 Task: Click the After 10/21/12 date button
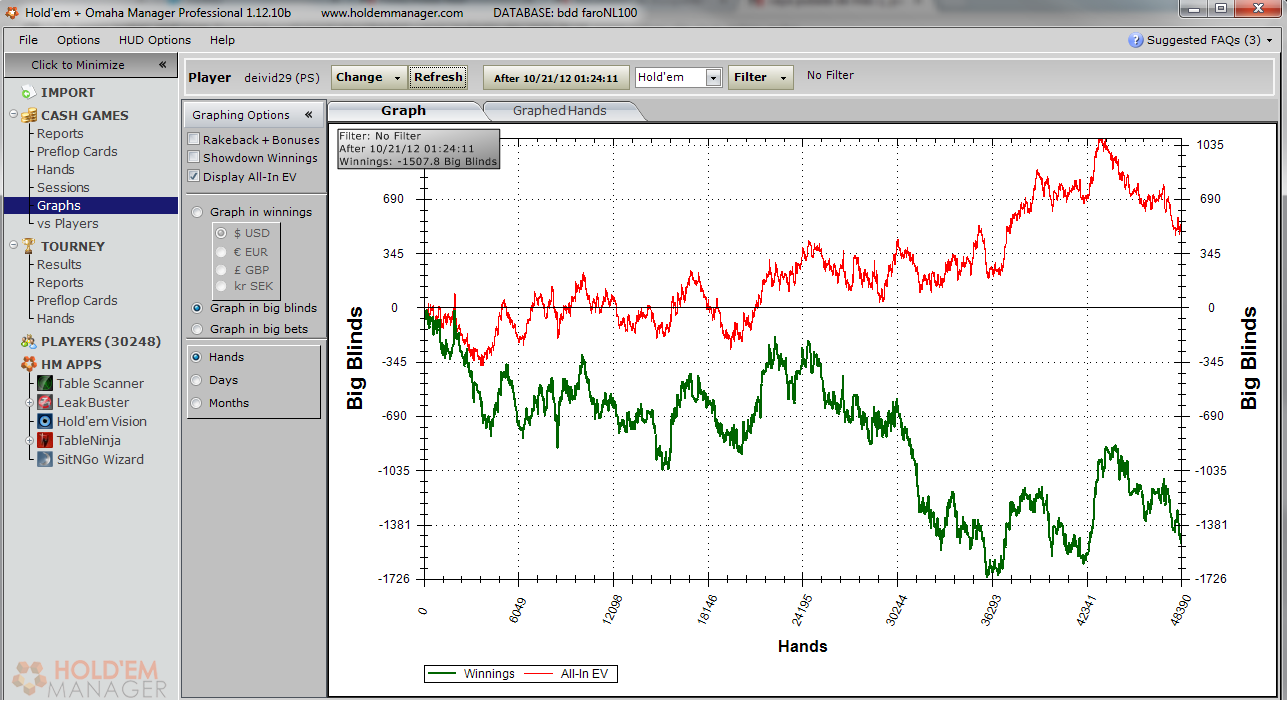pos(556,78)
